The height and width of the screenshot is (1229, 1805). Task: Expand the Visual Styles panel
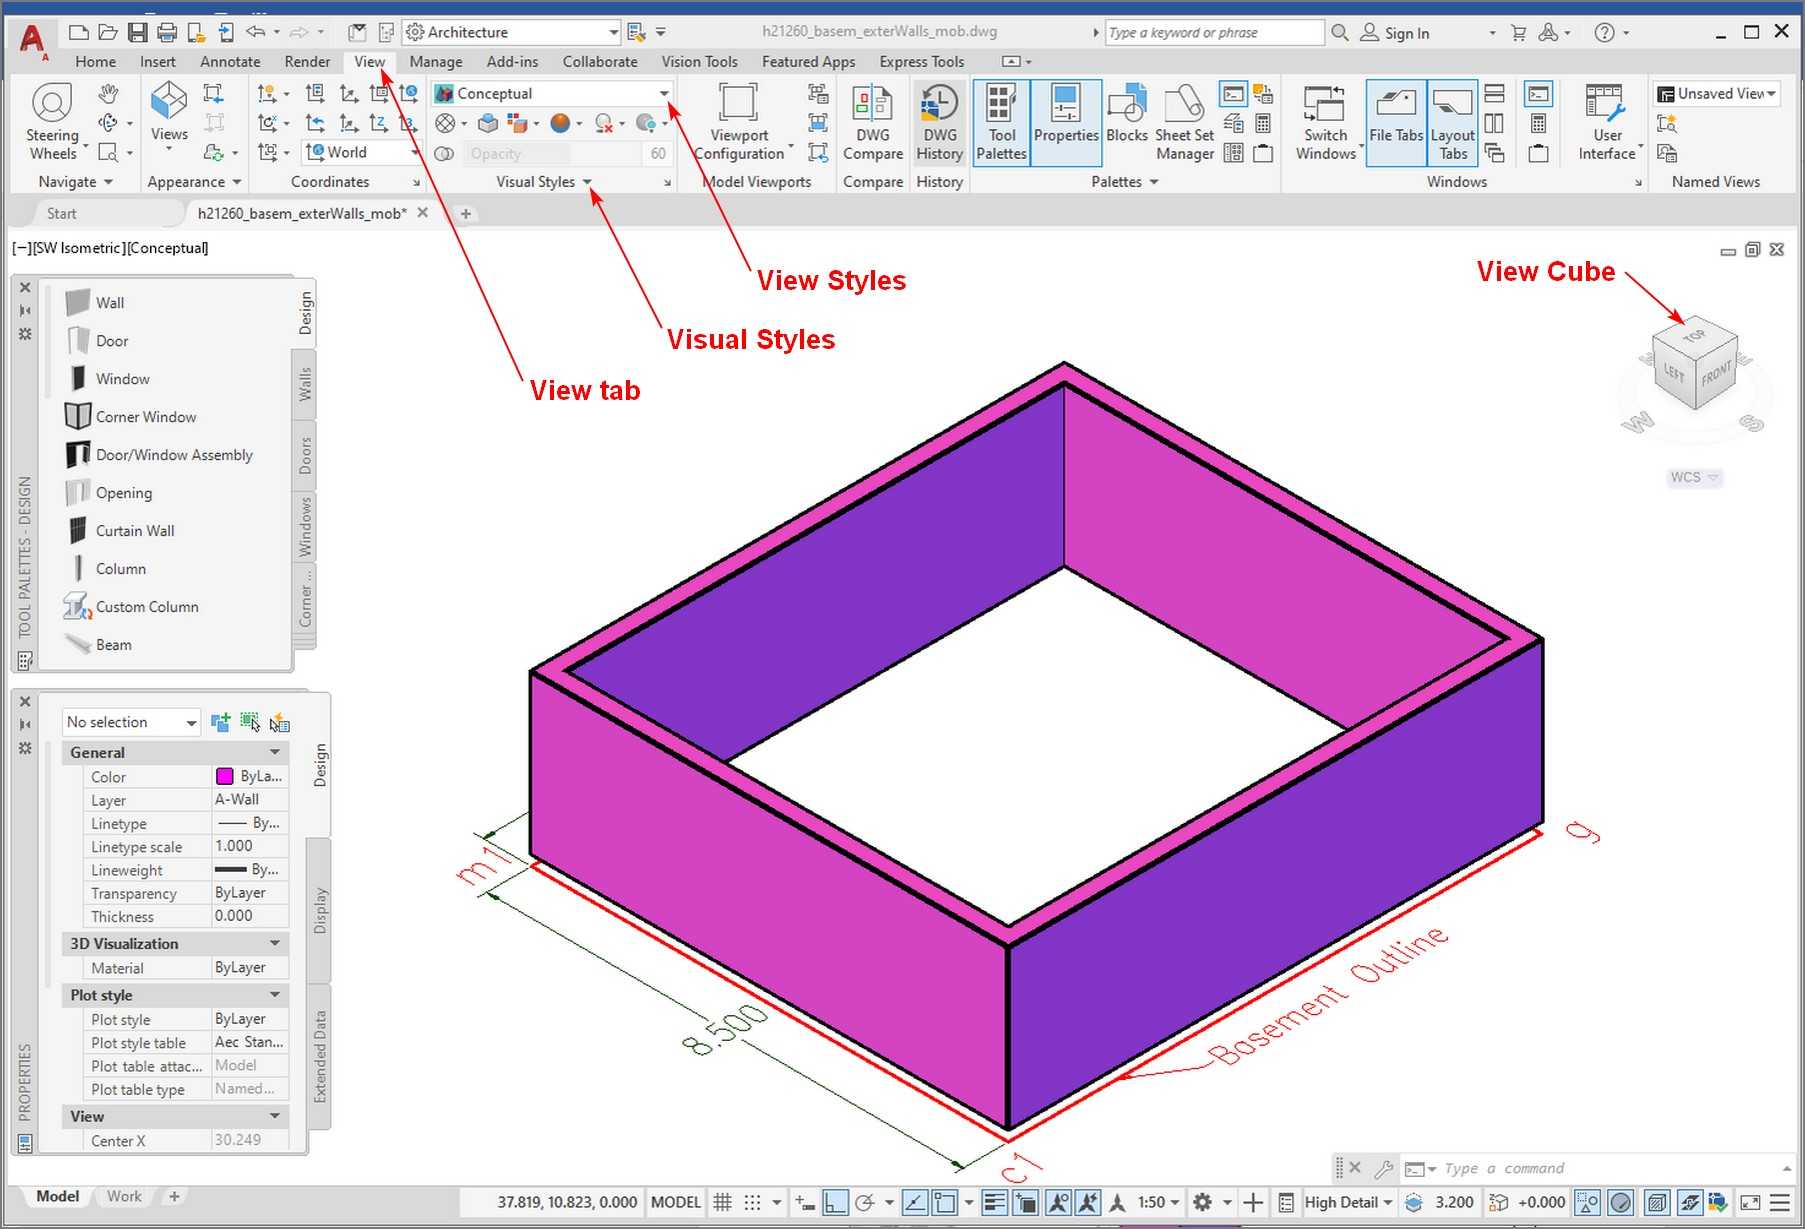click(x=544, y=181)
